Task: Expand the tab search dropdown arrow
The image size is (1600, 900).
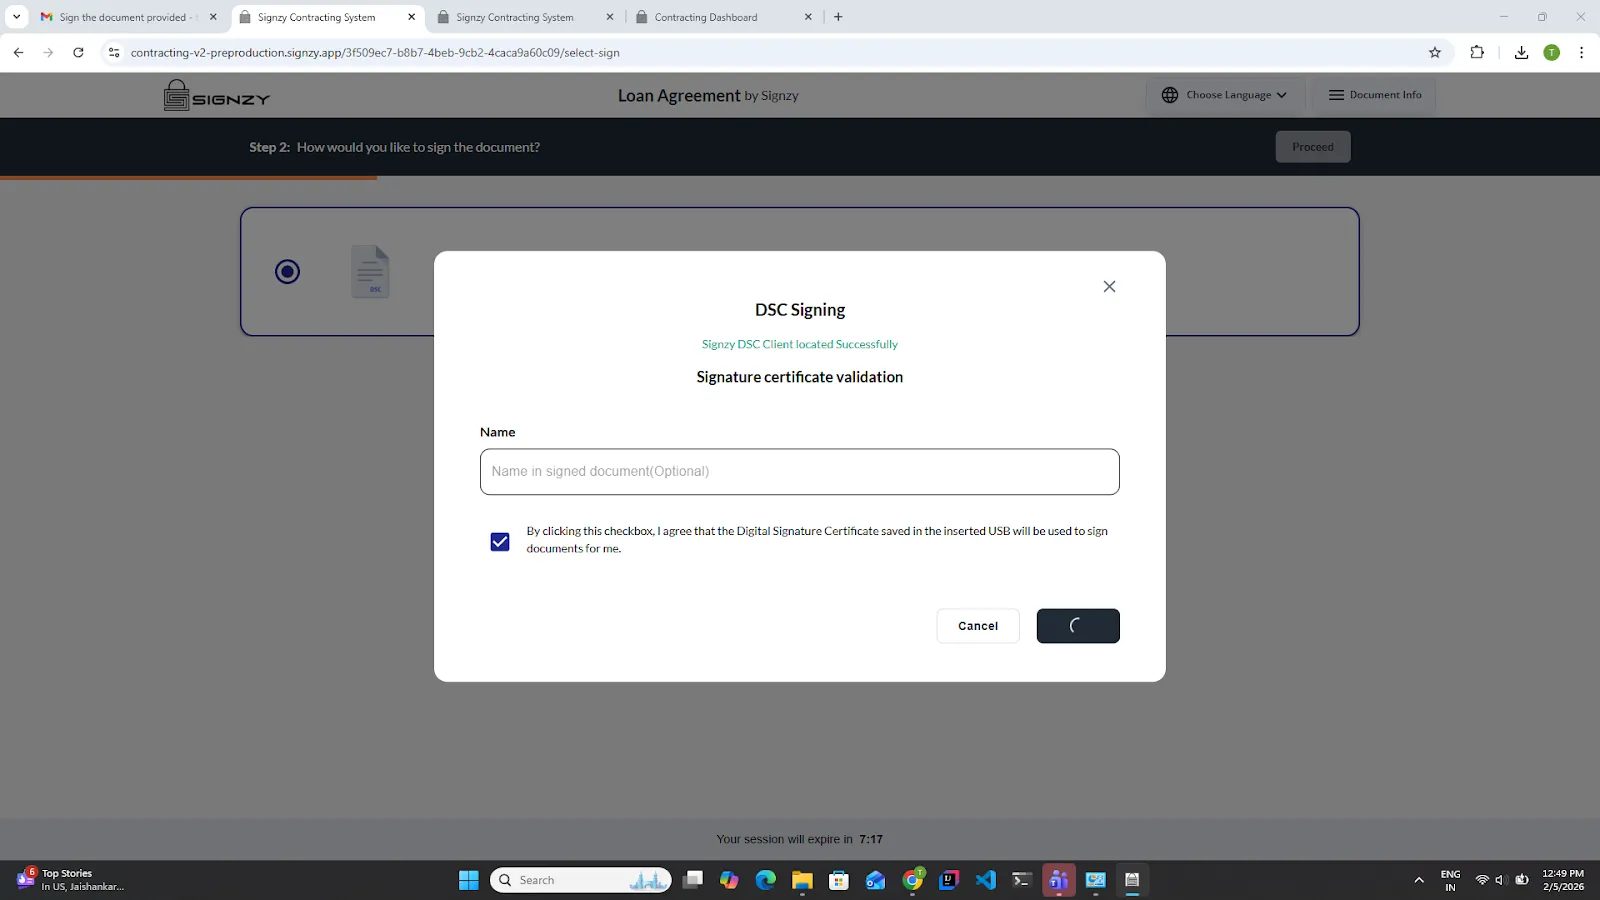Action: click(x=16, y=17)
